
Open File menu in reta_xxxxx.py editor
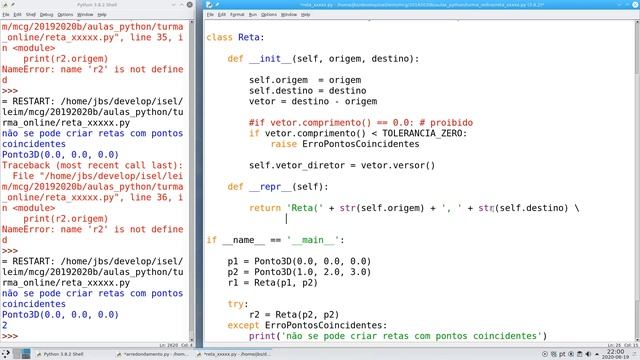(x=210, y=15)
